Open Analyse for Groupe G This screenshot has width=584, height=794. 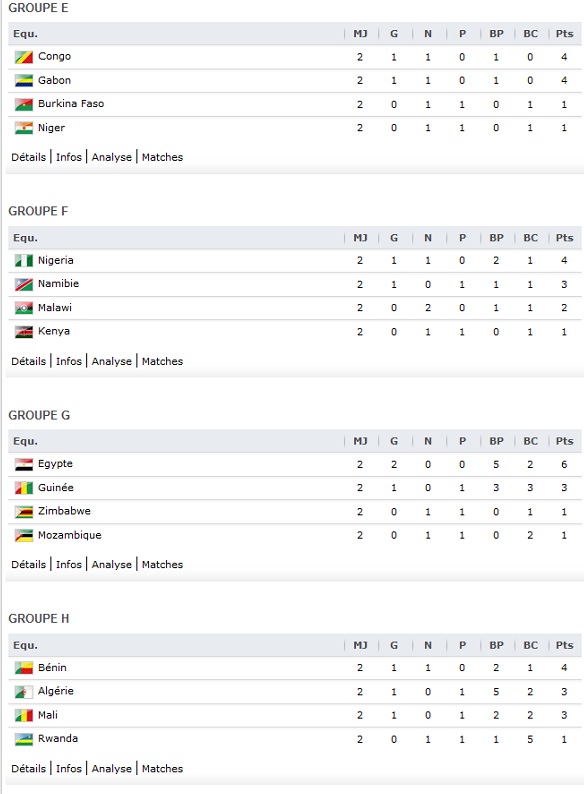(x=111, y=565)
